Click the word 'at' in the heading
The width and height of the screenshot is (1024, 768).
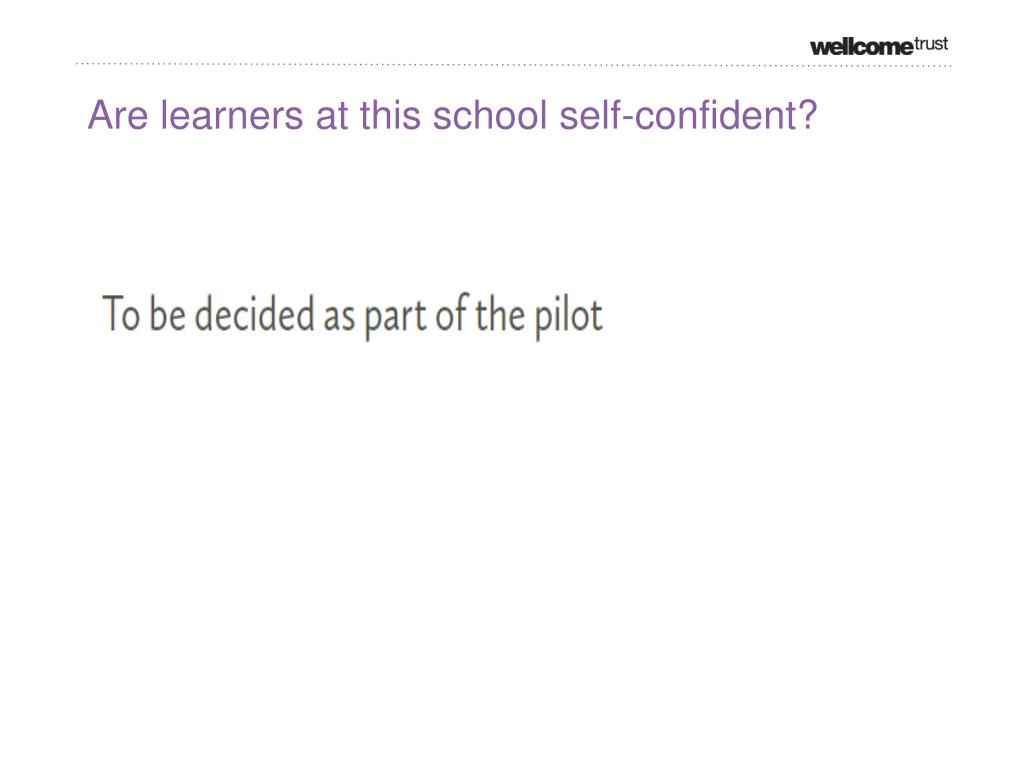[332, 118]
